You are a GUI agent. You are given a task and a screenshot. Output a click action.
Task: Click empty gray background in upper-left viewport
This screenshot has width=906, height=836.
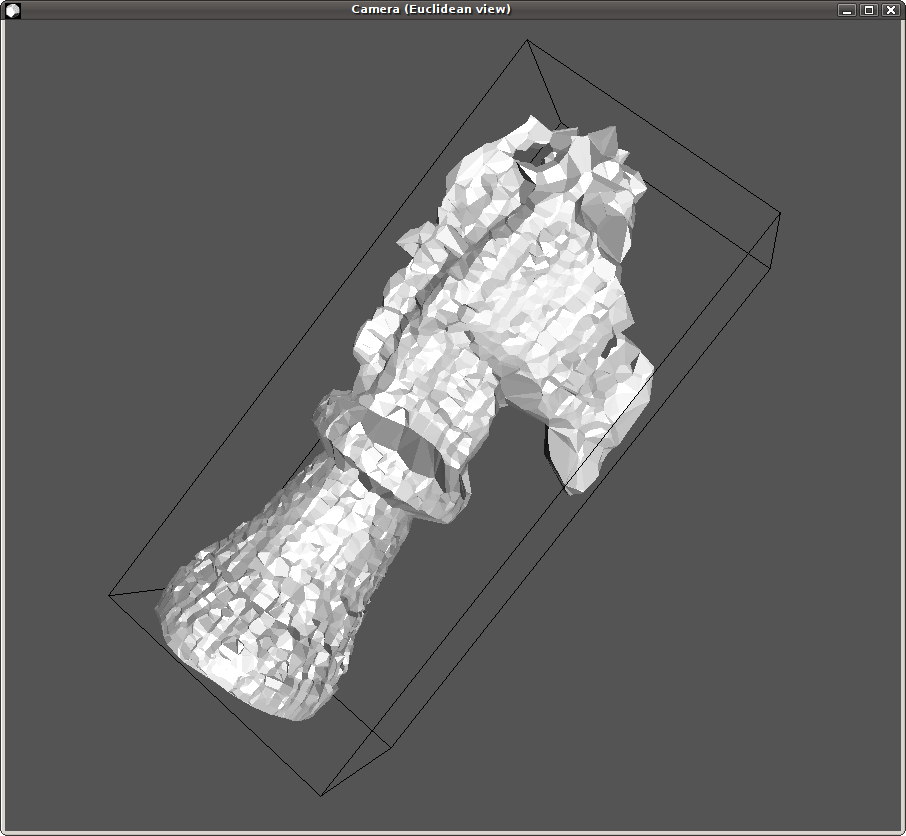coord(150,150)
